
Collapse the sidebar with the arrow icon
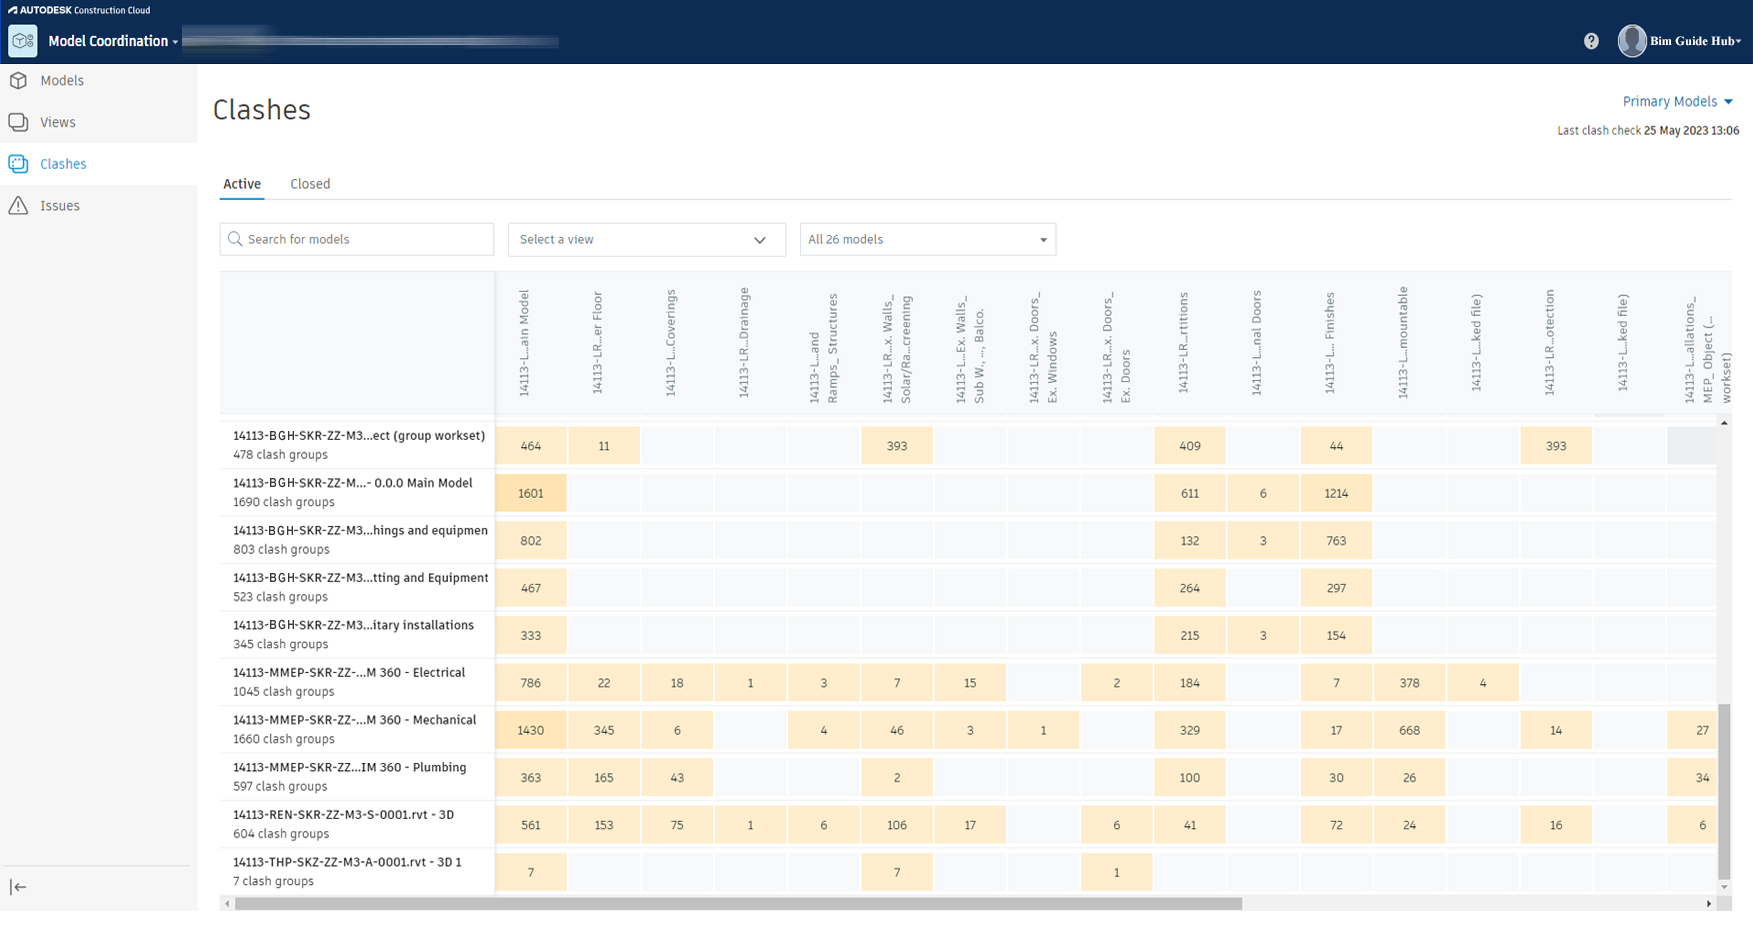[x=18, y=887]
